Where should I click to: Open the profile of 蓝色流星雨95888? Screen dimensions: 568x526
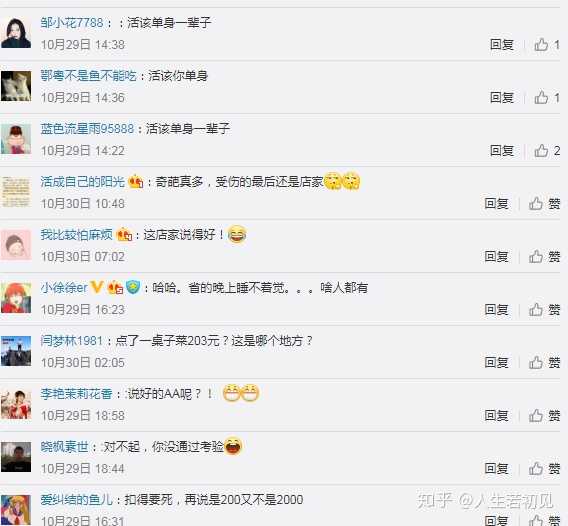pyautogui.click(x=87, y=129)
